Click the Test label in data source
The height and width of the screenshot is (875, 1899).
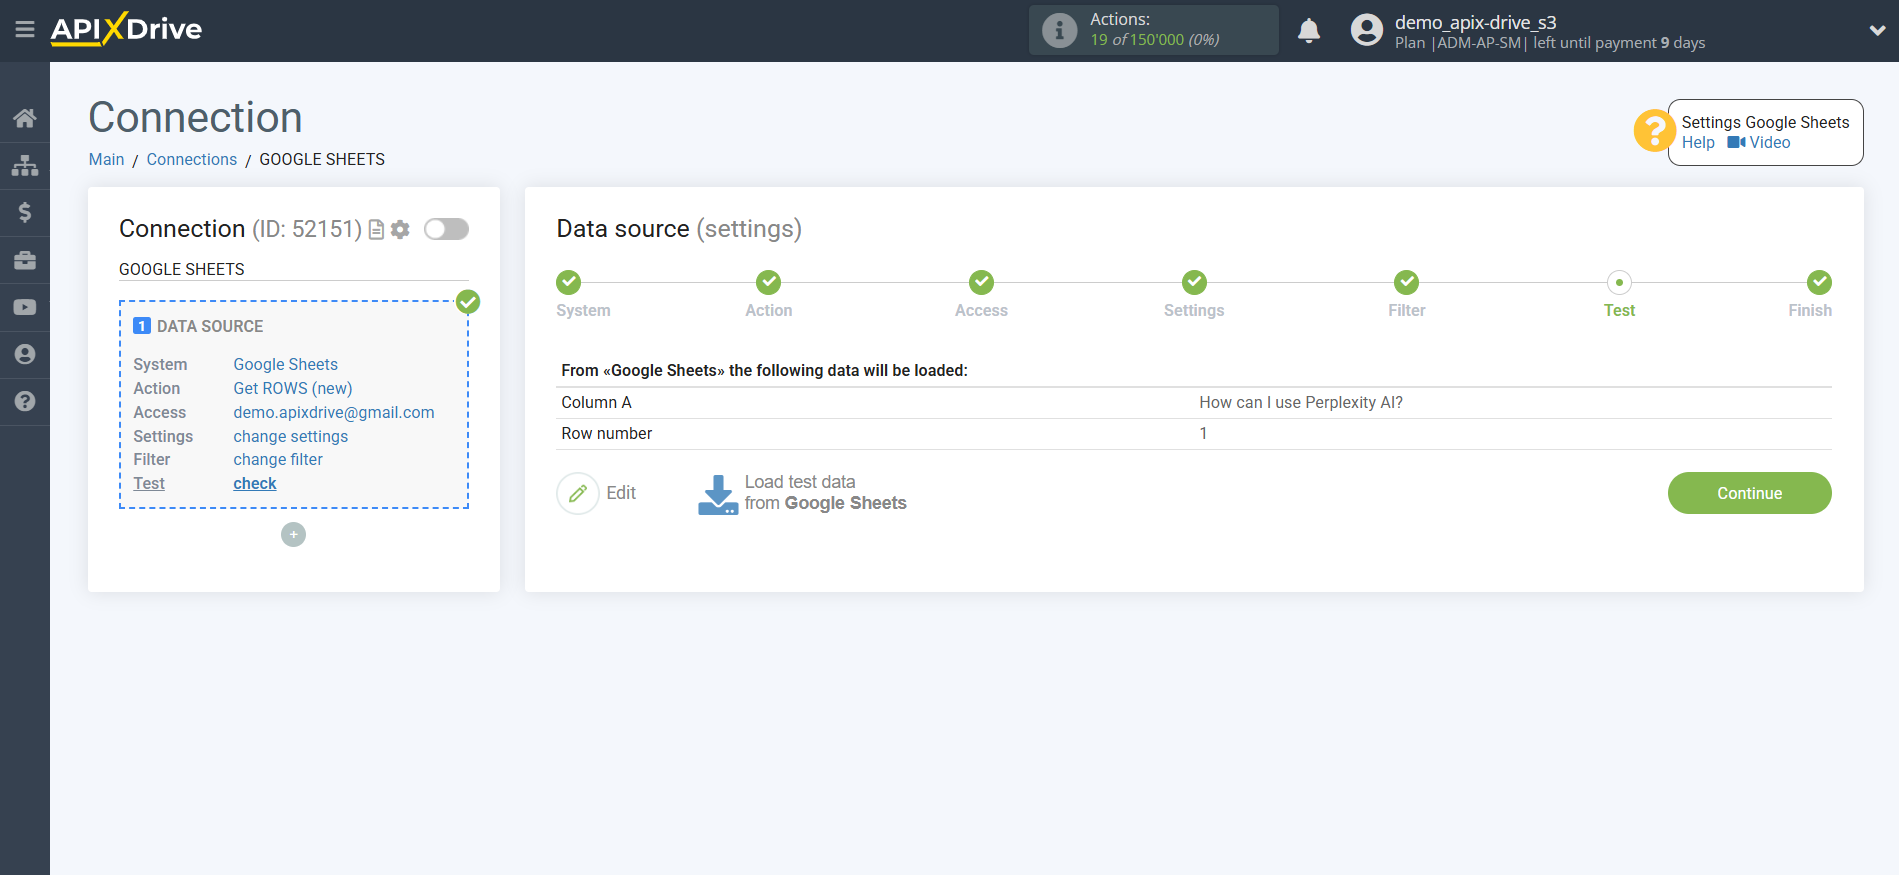149,483
